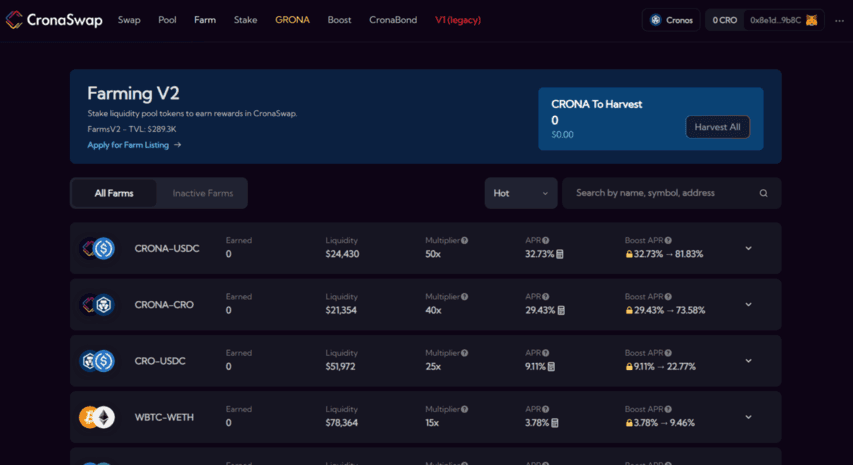853x465 pixels.
Task: Click the search magnifier icon
Action: pos(764,193)
